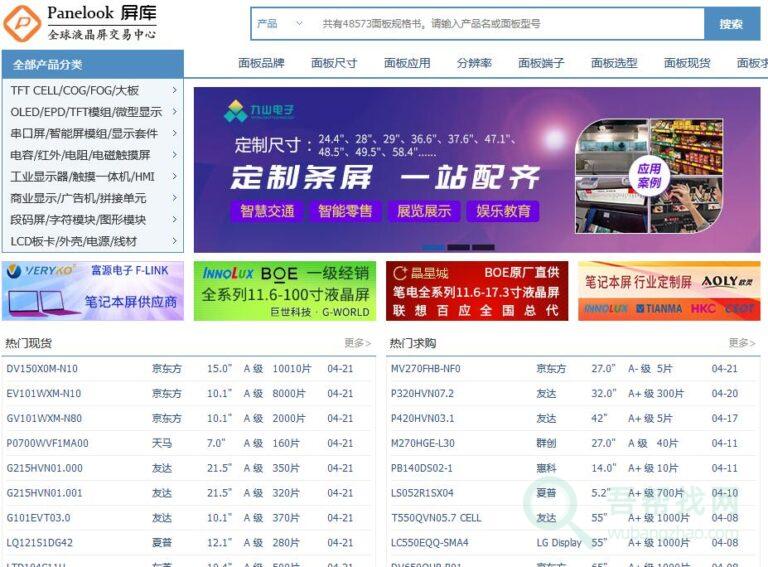The image size is (768, 567).
Task: Click 更多 link in 热门求购 section
Action: pyautogui.click(x=741, y=343)
